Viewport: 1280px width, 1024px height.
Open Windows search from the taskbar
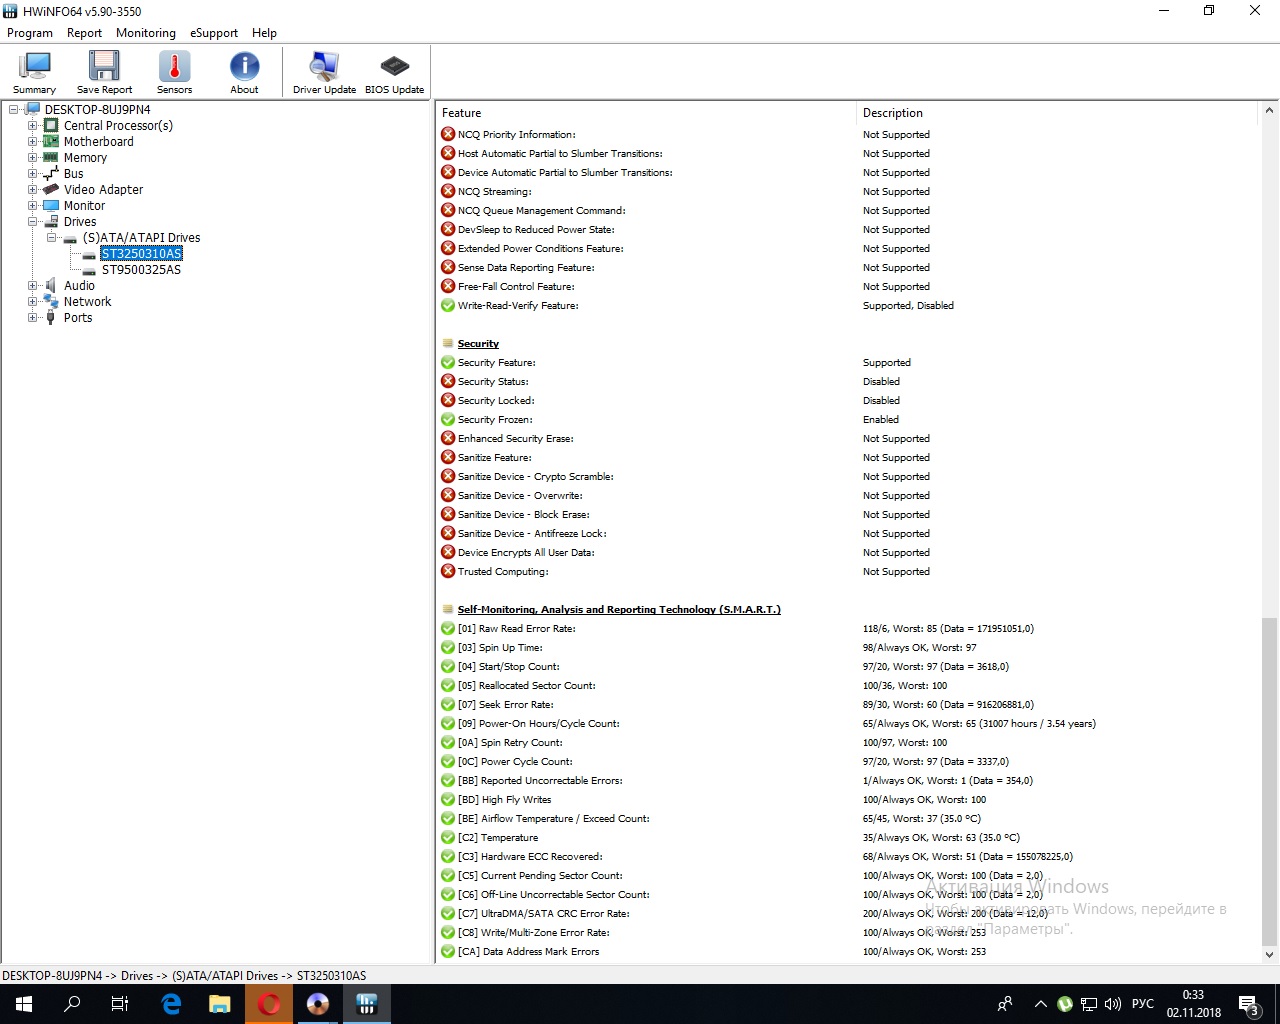pyautogui.click(x=72, y=1004)
